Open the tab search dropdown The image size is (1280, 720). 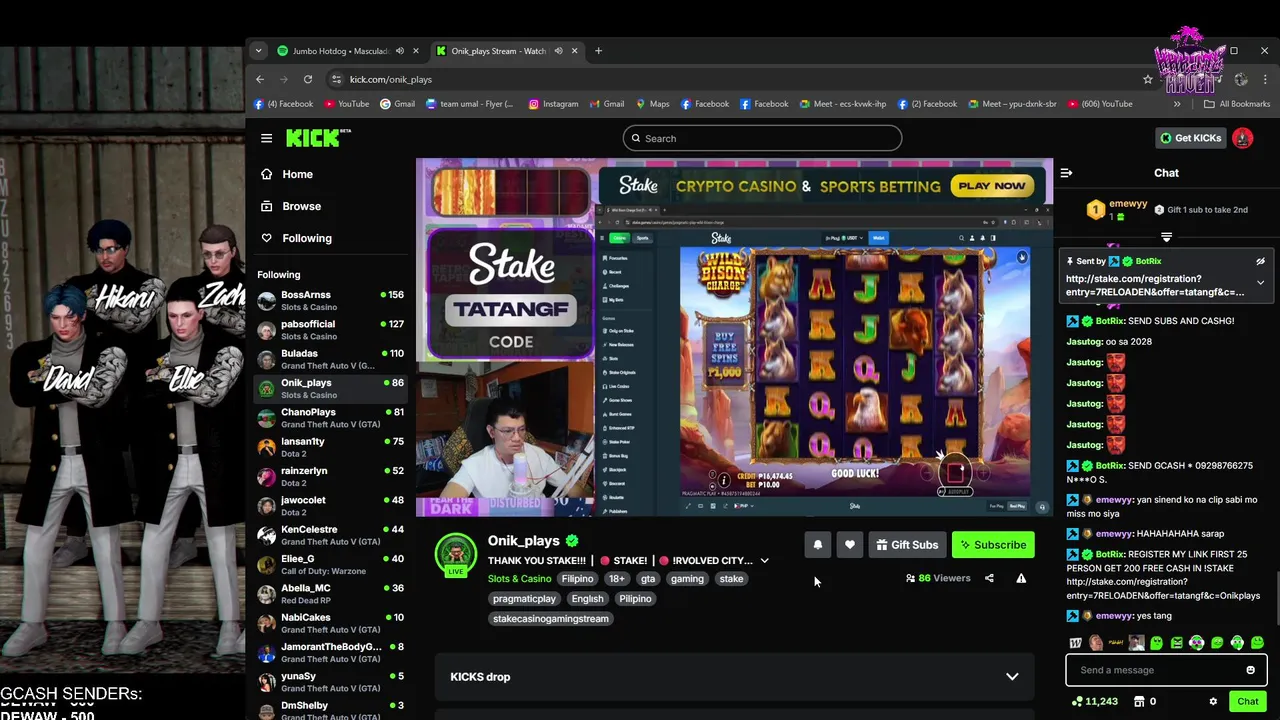click(258, 51)
